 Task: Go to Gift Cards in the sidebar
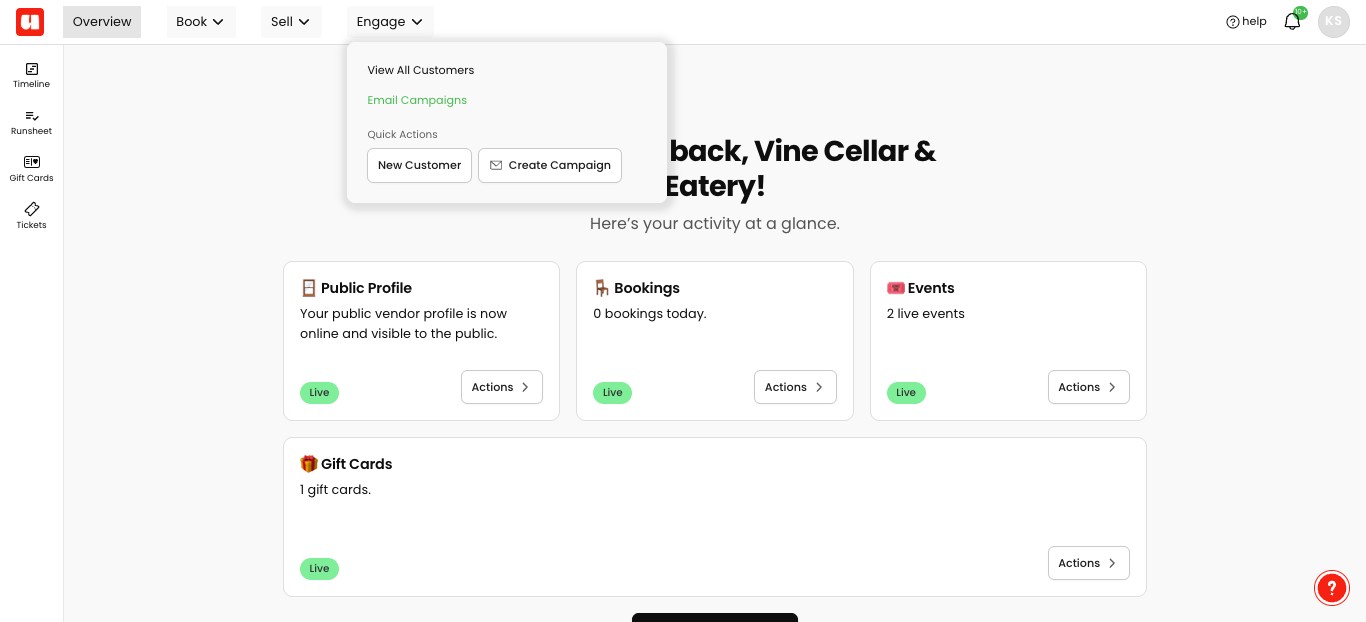(x=31, y=169)
